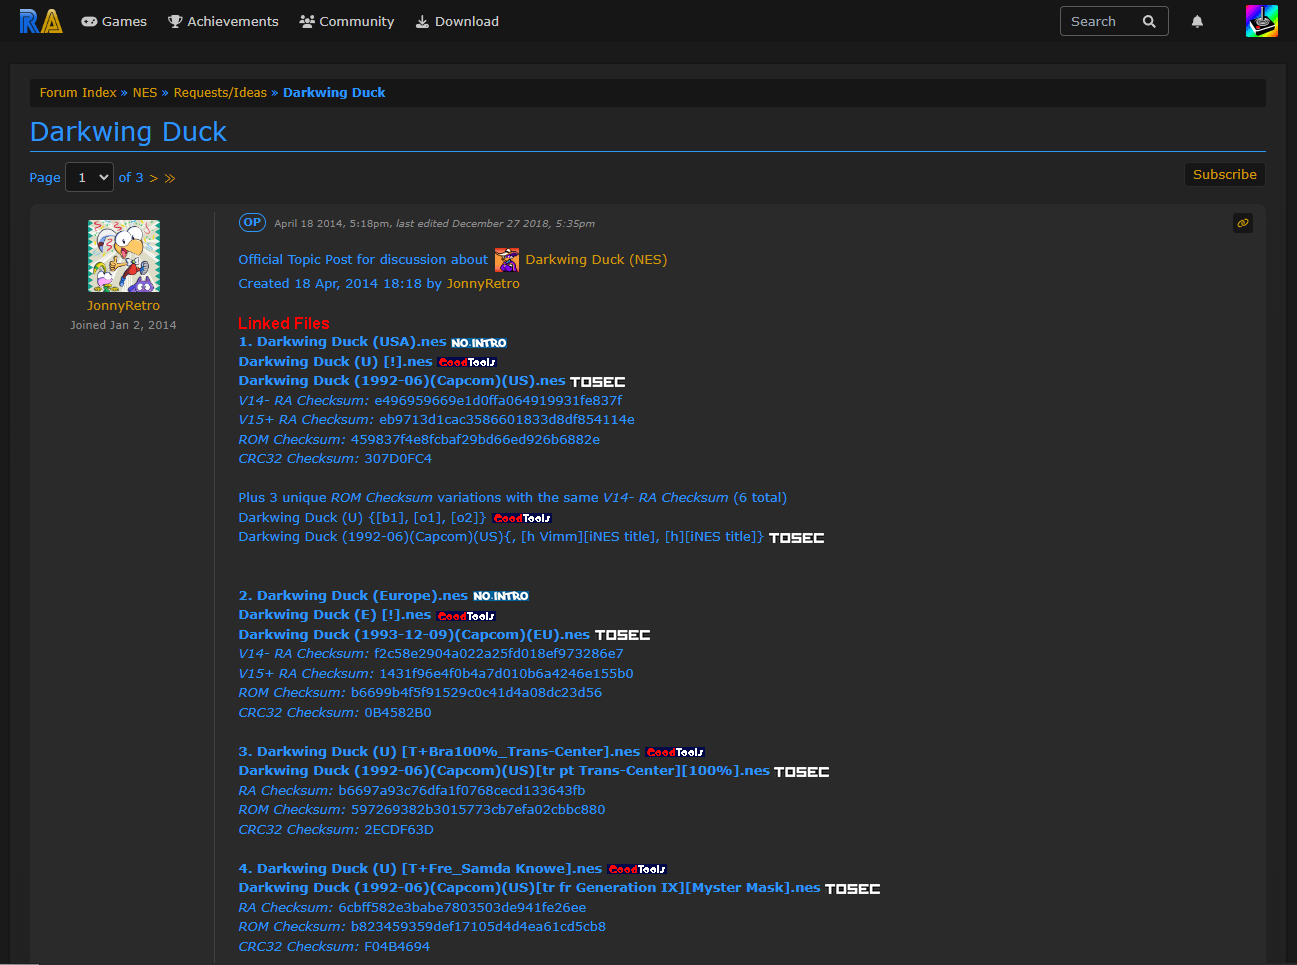
Task: Click CRC32 value 307D0FC4
Action: (x=398, y=459)
